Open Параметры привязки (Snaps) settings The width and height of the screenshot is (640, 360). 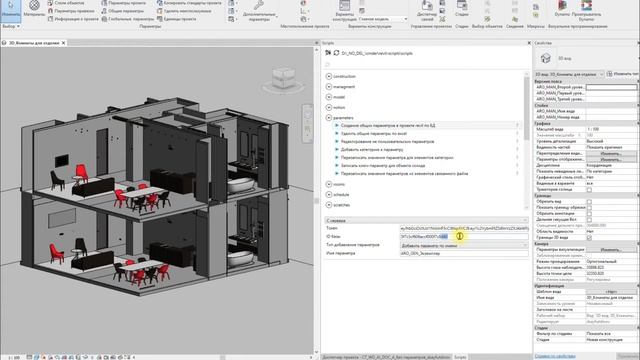tap(71, 11)
